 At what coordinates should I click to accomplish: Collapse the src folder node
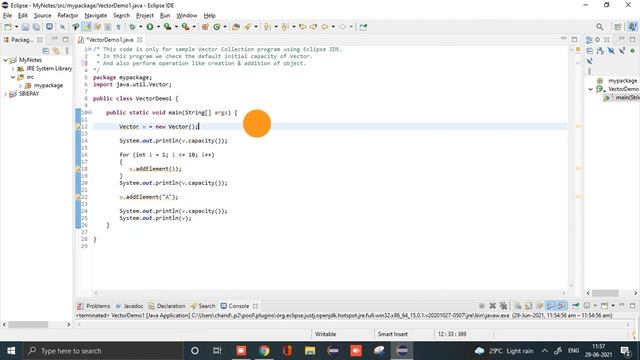click(13, 77)
